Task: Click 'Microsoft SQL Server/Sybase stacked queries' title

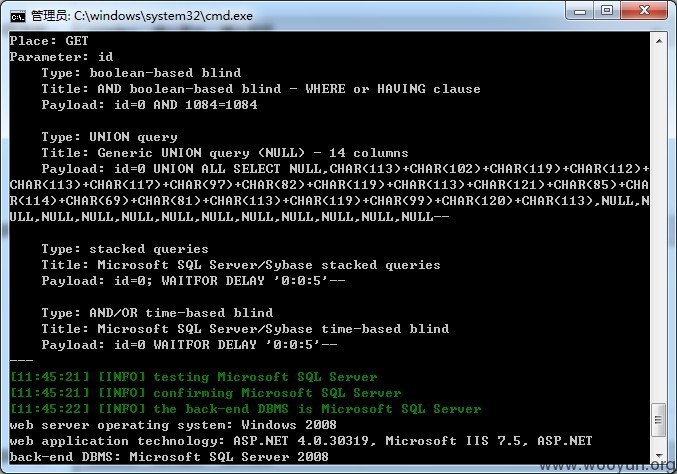Action: (269, 265)
